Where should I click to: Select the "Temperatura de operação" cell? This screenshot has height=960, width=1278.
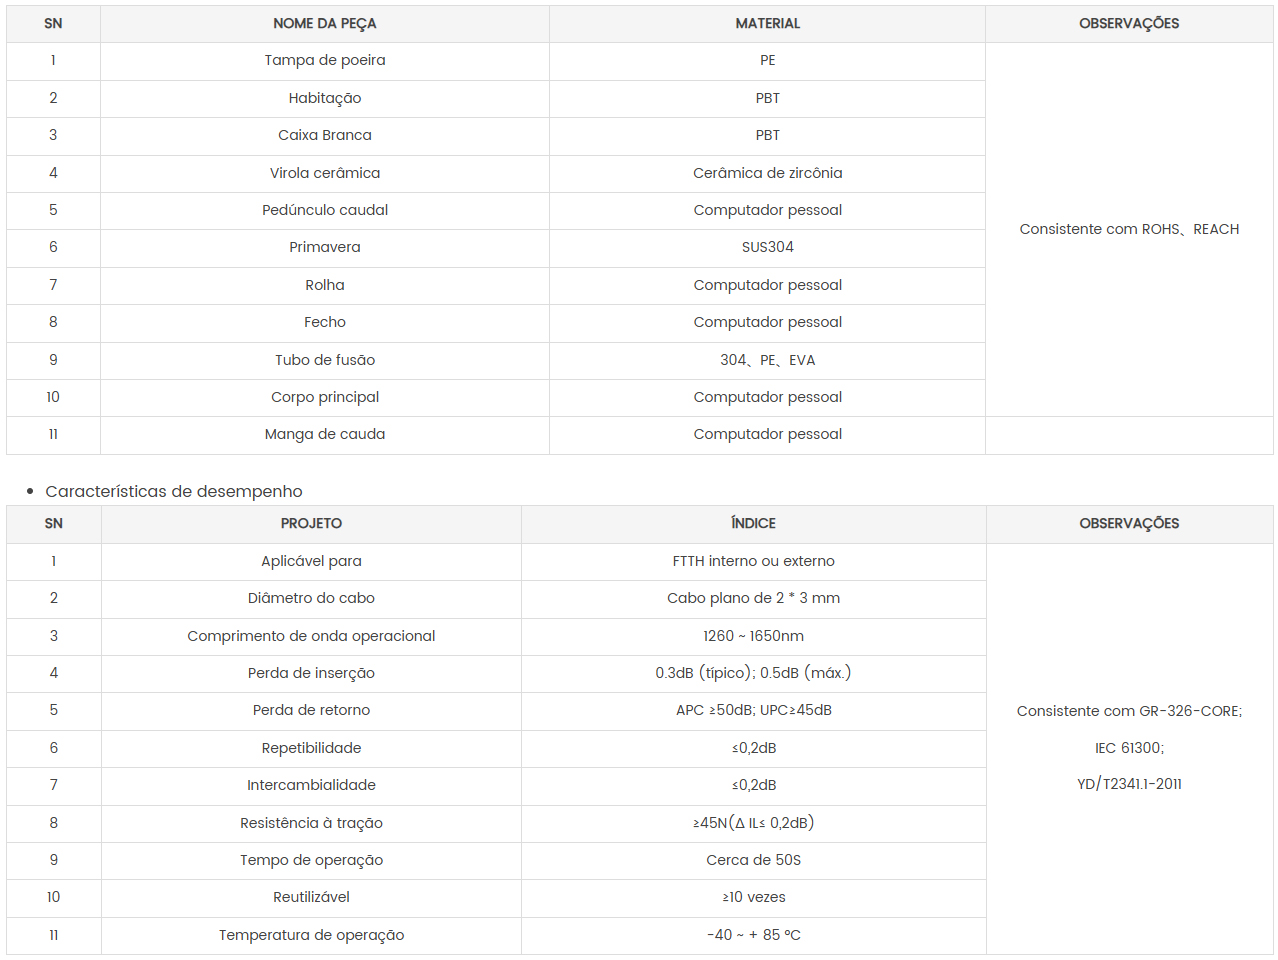(311, 935)
